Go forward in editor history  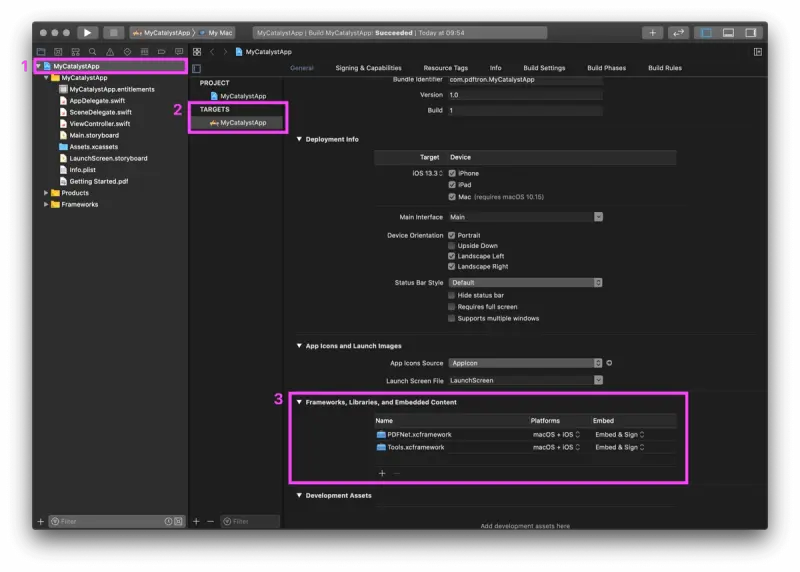click(225, 52)
